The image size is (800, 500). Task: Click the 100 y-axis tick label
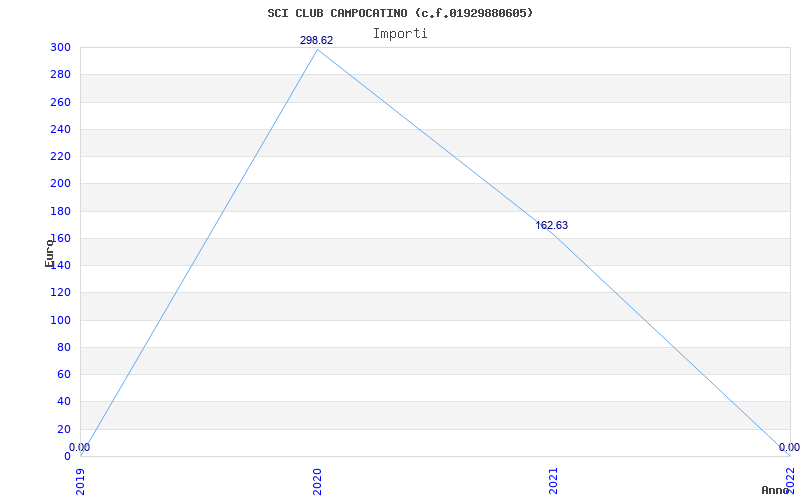click(61, 320)
